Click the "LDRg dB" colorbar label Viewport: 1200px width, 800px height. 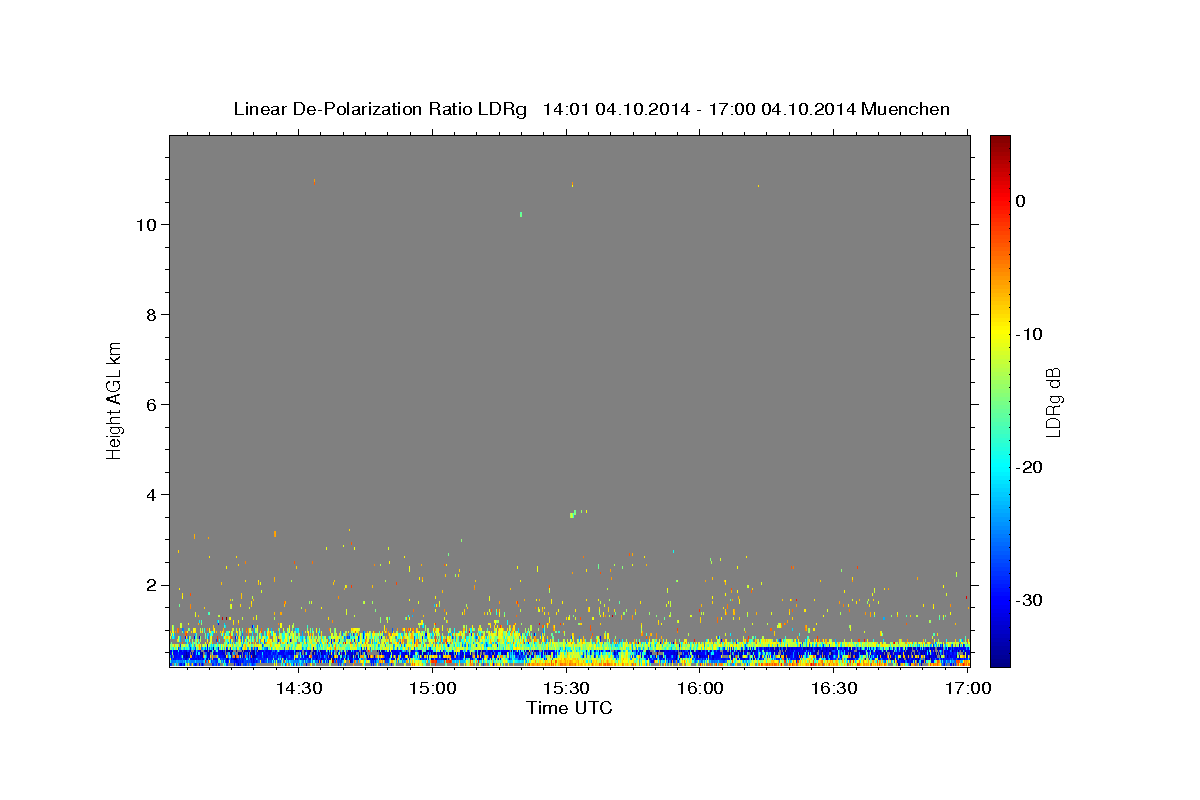coord(1052,401)
